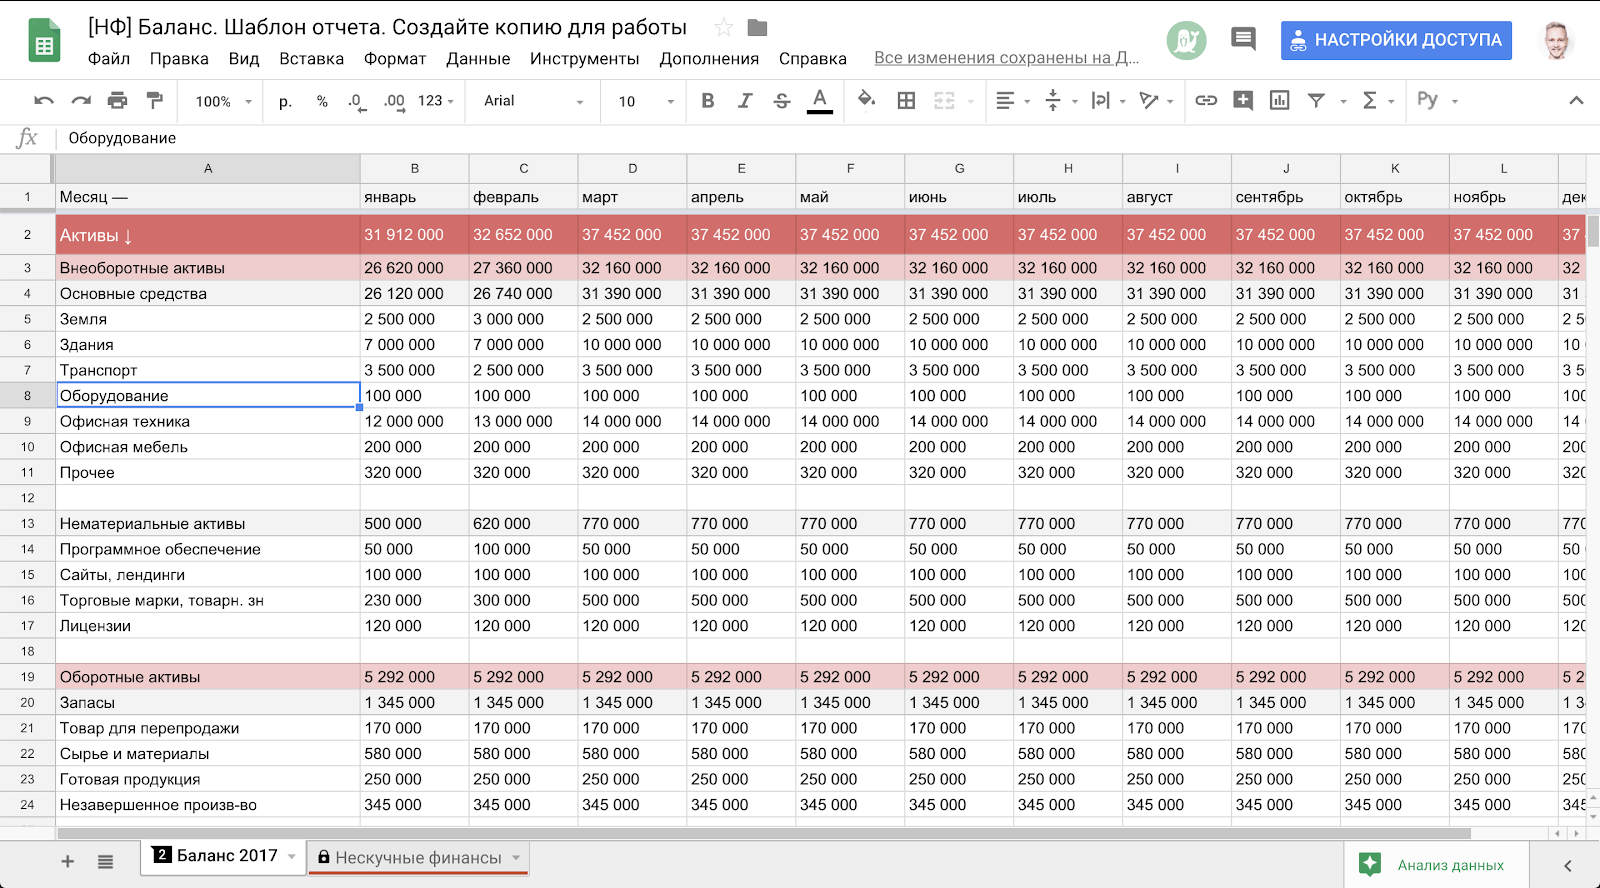Toggle italic formatting
The image size is (1600, 888).
745,101
